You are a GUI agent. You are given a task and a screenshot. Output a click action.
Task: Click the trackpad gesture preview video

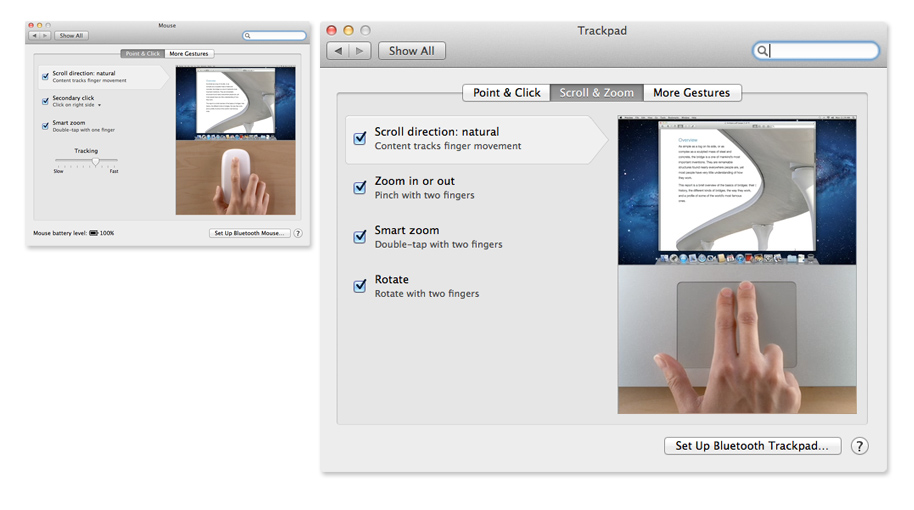coord(737,265)
